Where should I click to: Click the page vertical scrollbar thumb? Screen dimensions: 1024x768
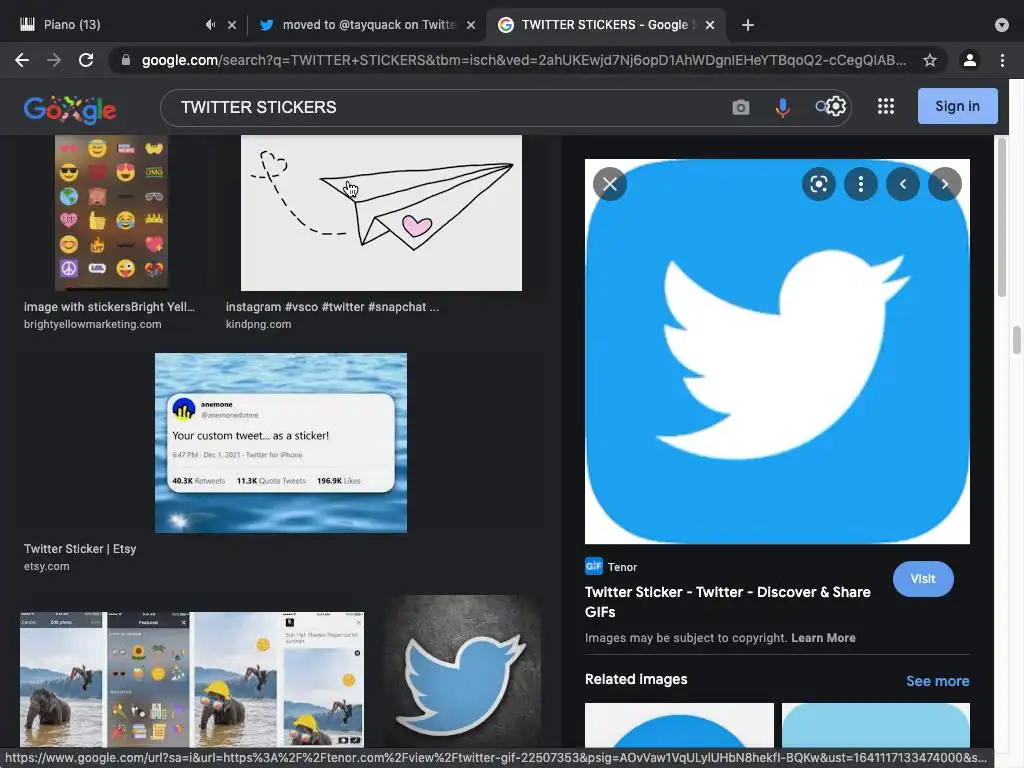[x=1017, y=340]
